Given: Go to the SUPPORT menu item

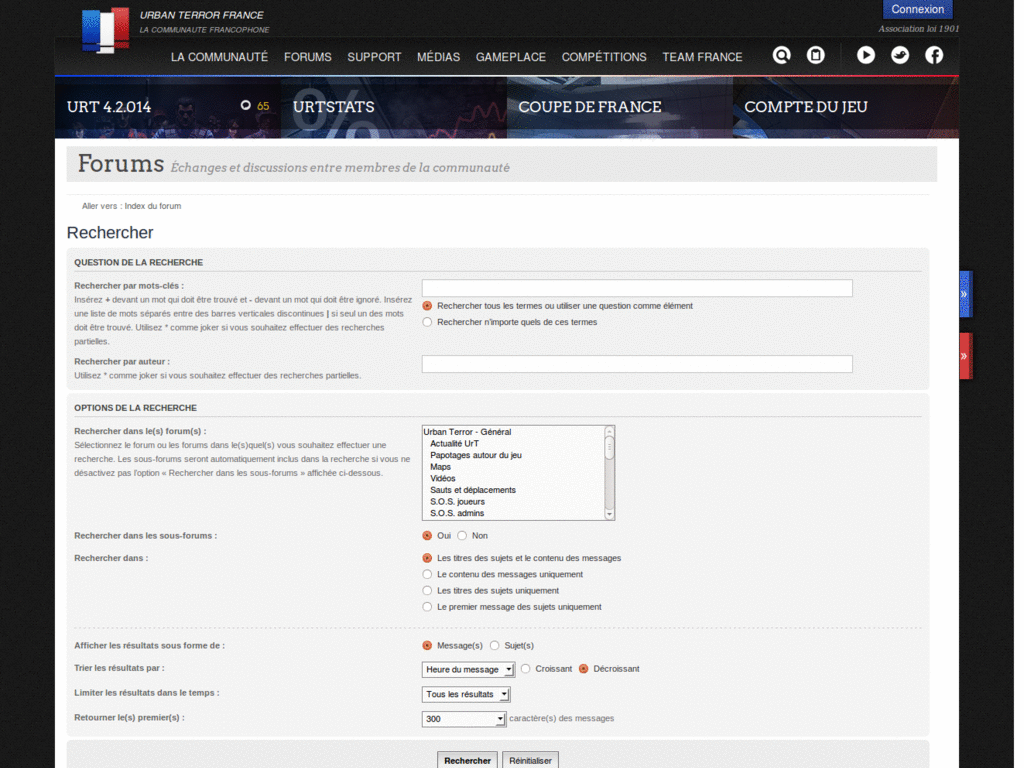Looking at the screenshot, I should pyautogui.click(x=374, y=57).
